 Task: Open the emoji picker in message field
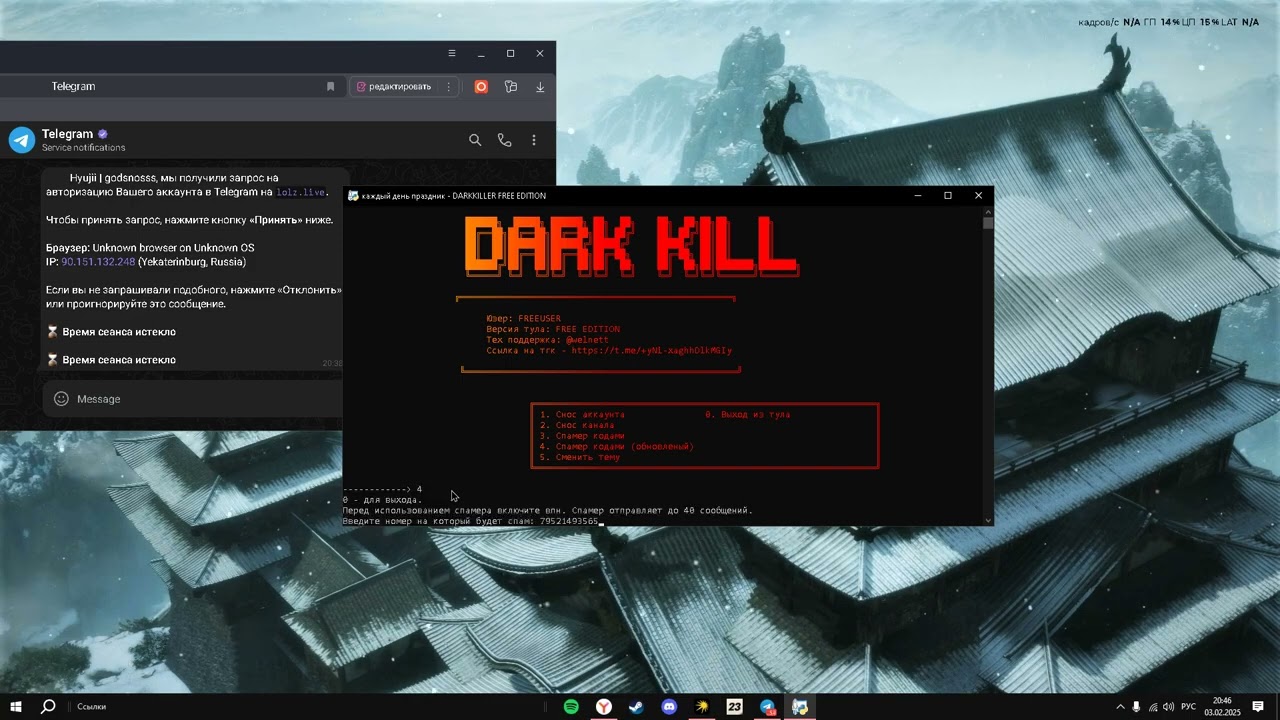(61, 399)
